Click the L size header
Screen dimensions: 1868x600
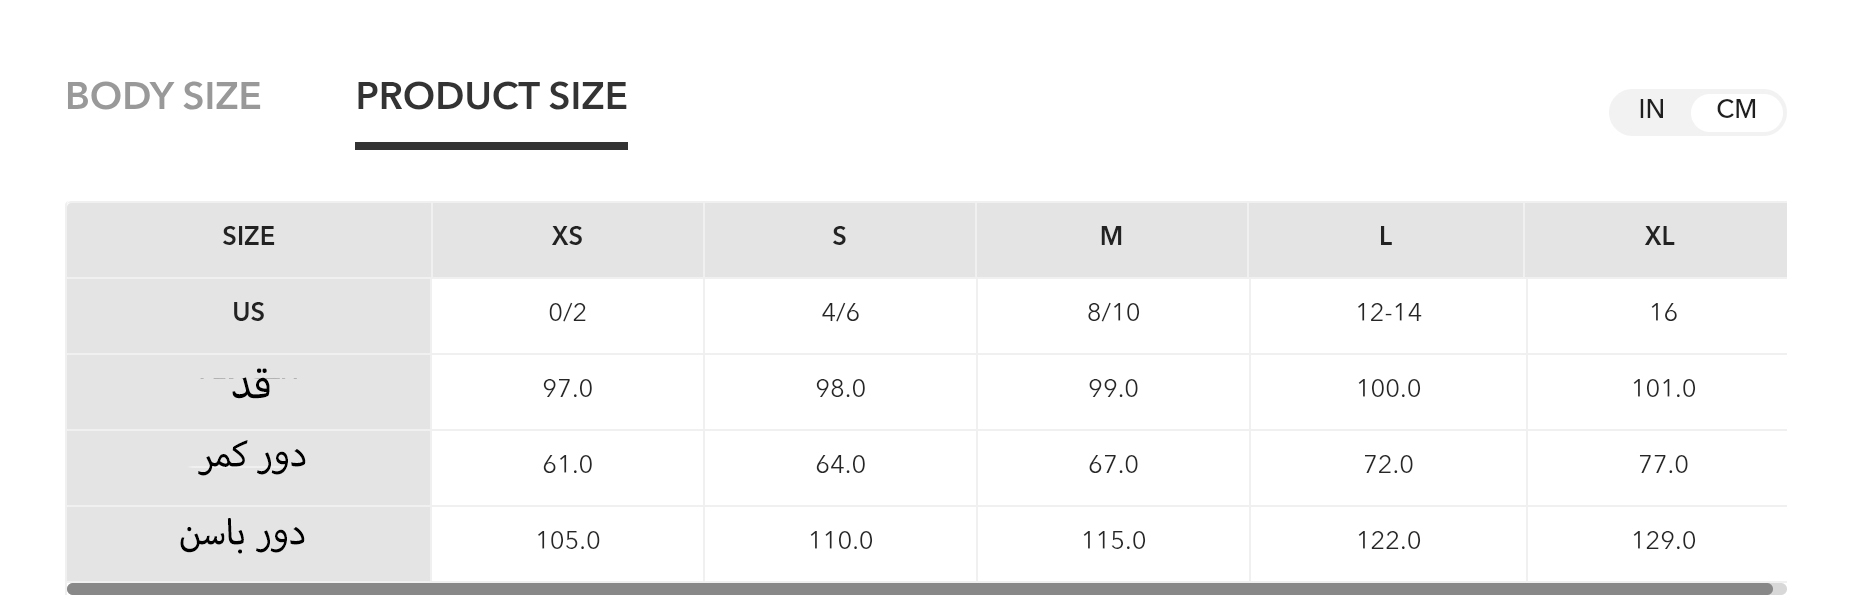click(1385, 237)
